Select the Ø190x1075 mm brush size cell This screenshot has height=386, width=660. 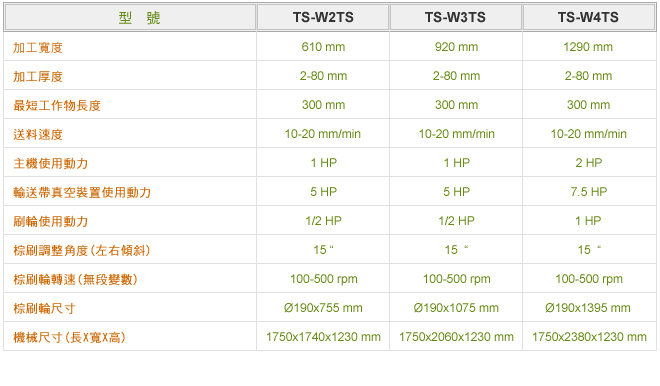(456, 308)
